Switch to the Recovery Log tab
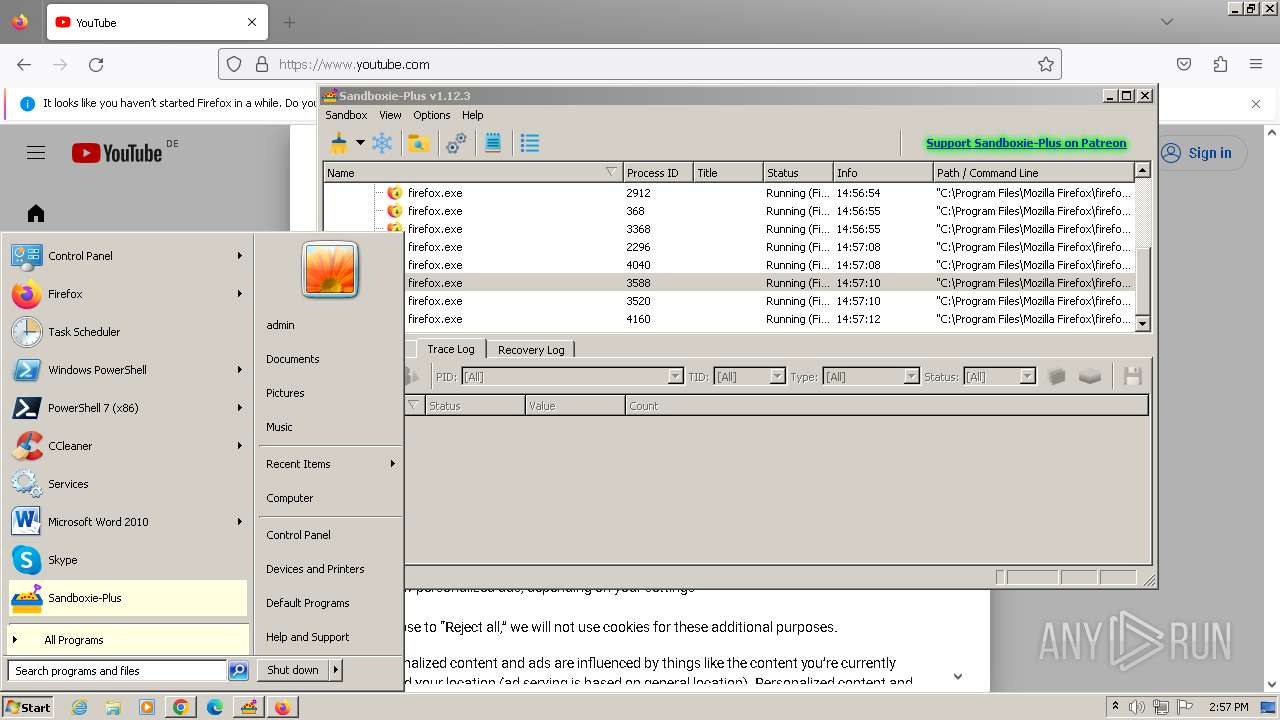 click(531, 350)
